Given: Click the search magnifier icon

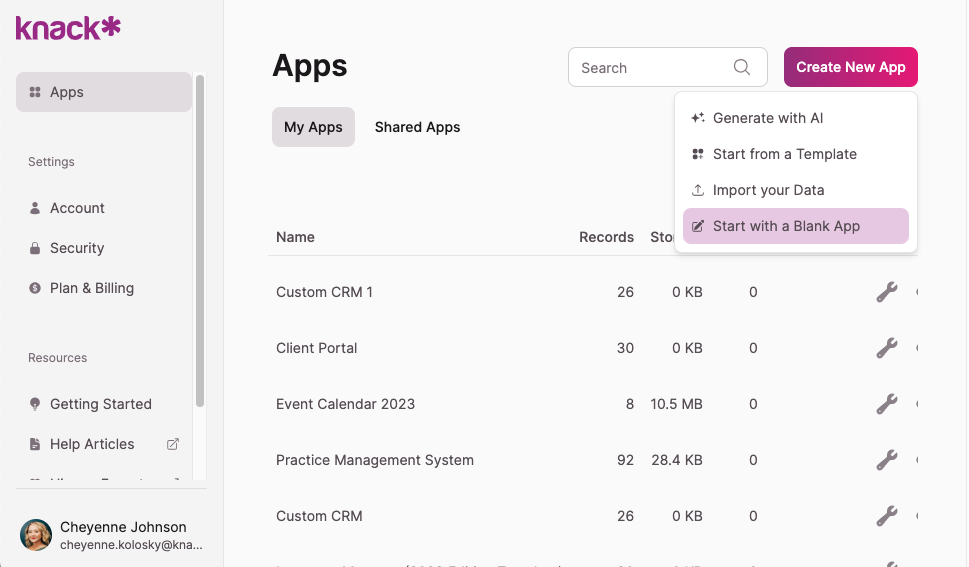Looking at the screenshot, I should (x=742, y=67).
